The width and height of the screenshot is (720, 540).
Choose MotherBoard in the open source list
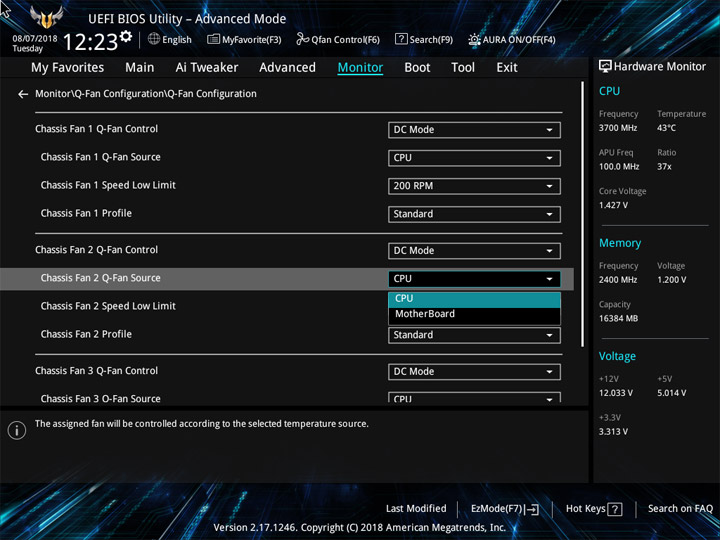[x=474, y=315]
